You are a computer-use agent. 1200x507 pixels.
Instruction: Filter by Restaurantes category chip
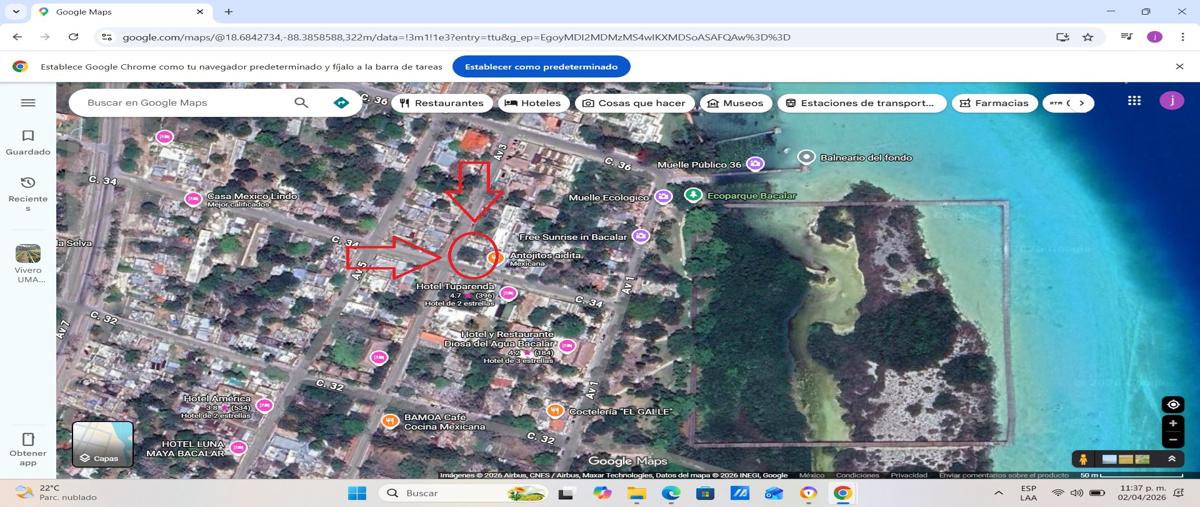pos(441,103)
